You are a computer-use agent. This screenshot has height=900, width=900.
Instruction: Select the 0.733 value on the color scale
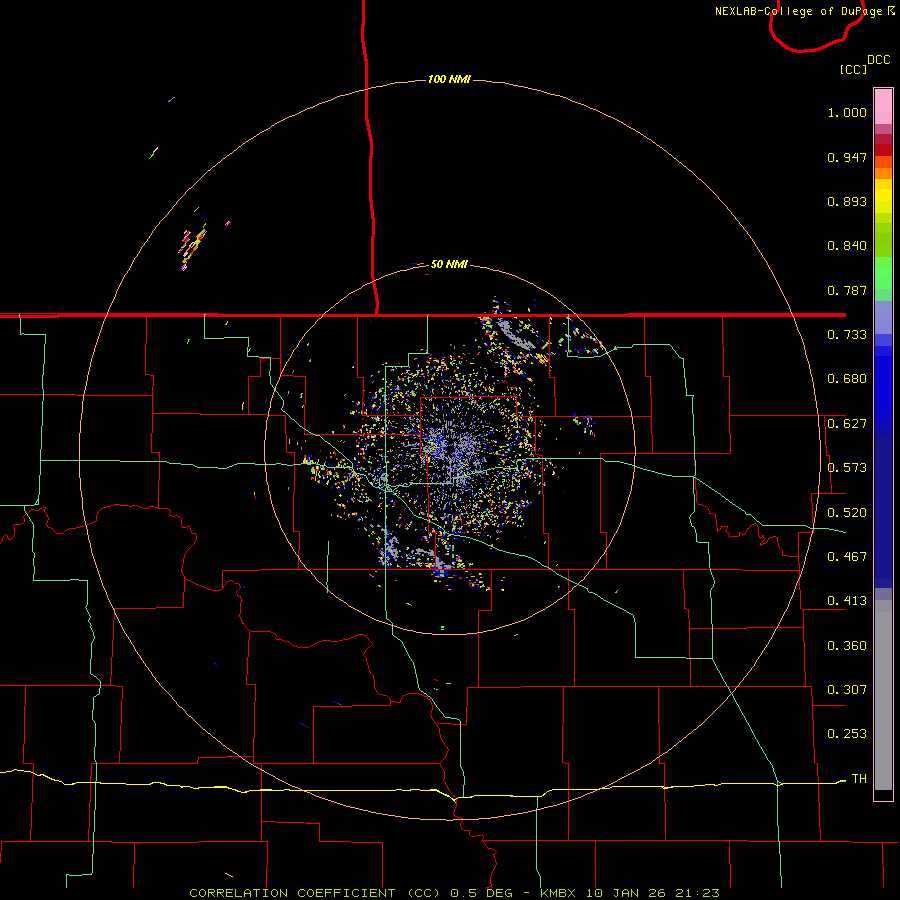[x=847, y=335]
